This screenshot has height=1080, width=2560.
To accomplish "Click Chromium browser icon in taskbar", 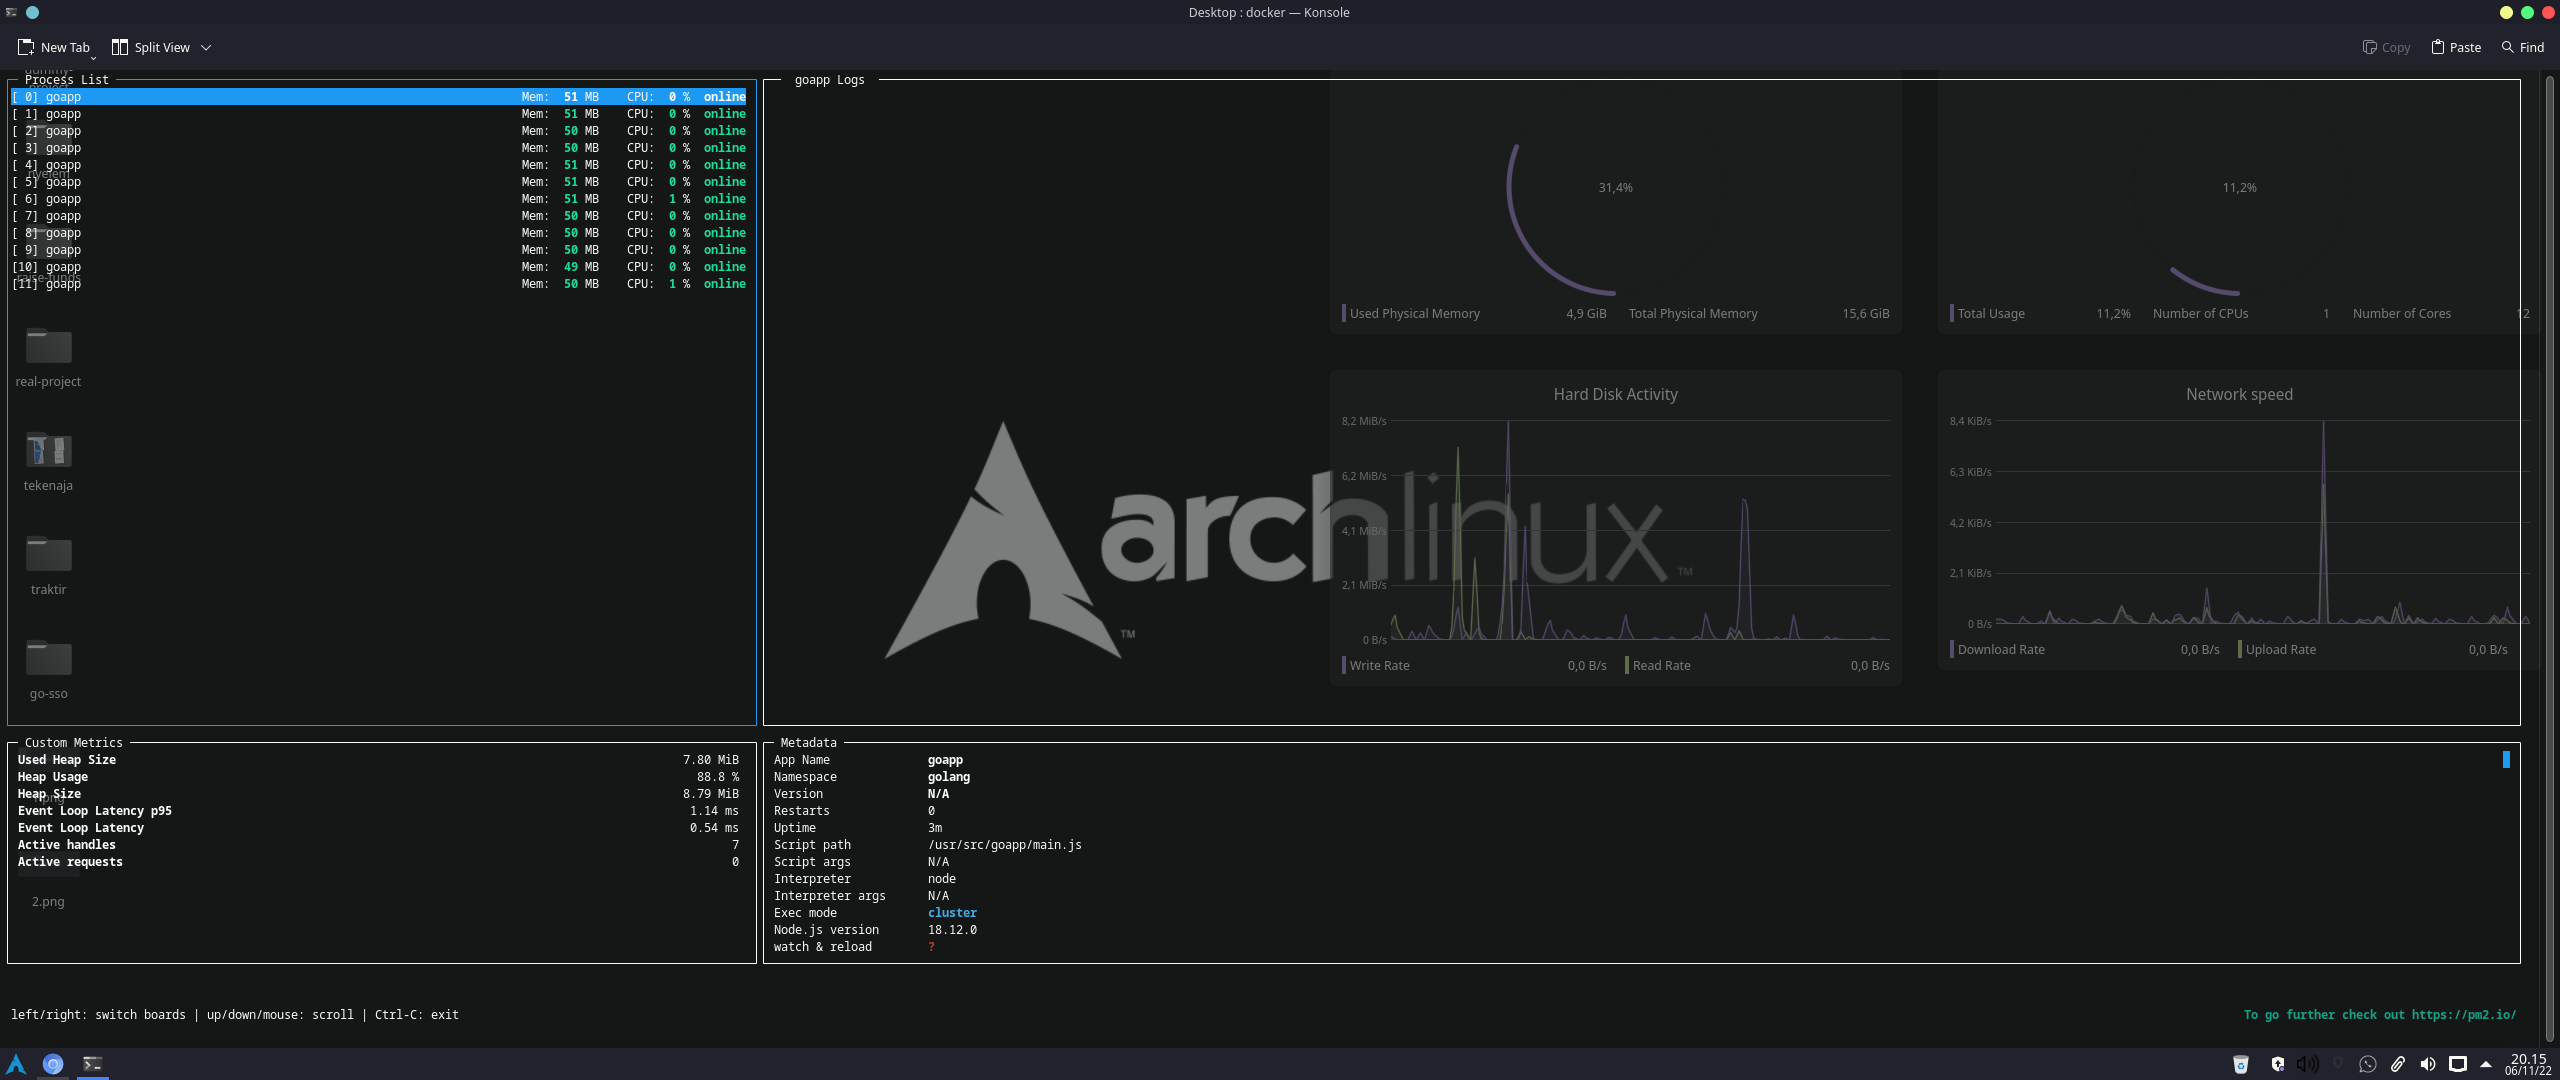I will (53, 1064).
